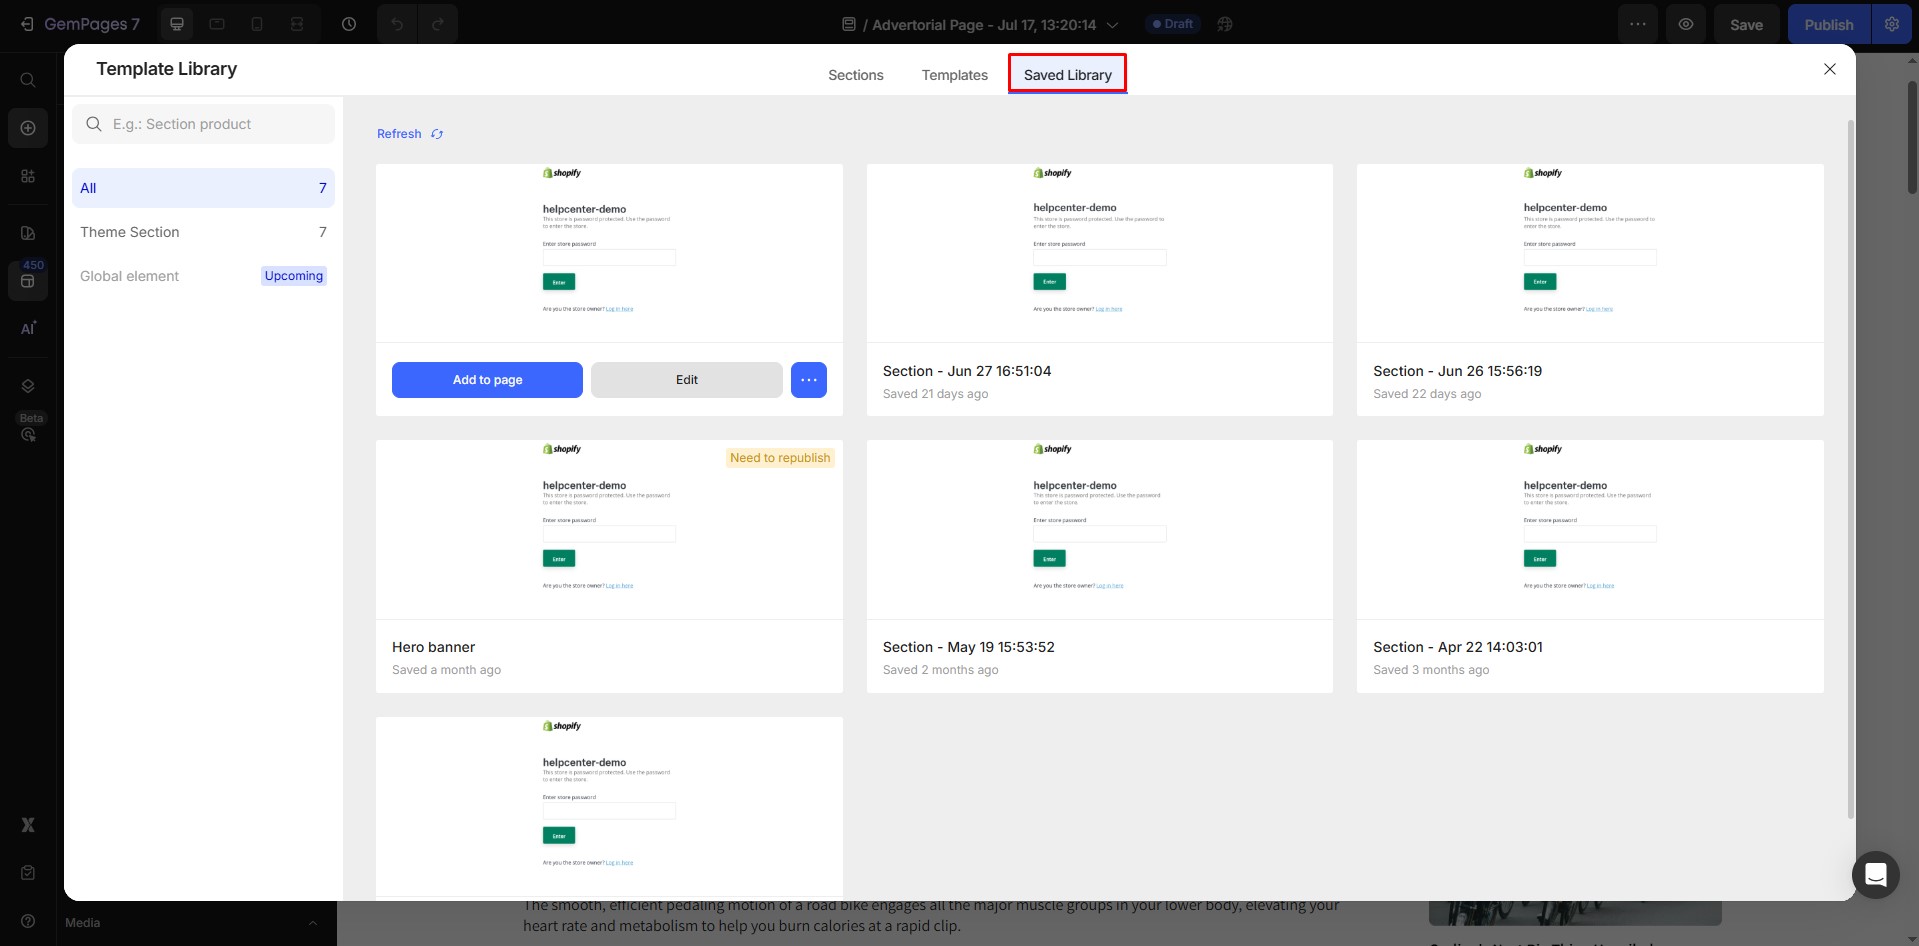
Task: Switch to the Sections tab
Action: pyautogui.click(x=855, y=75)
